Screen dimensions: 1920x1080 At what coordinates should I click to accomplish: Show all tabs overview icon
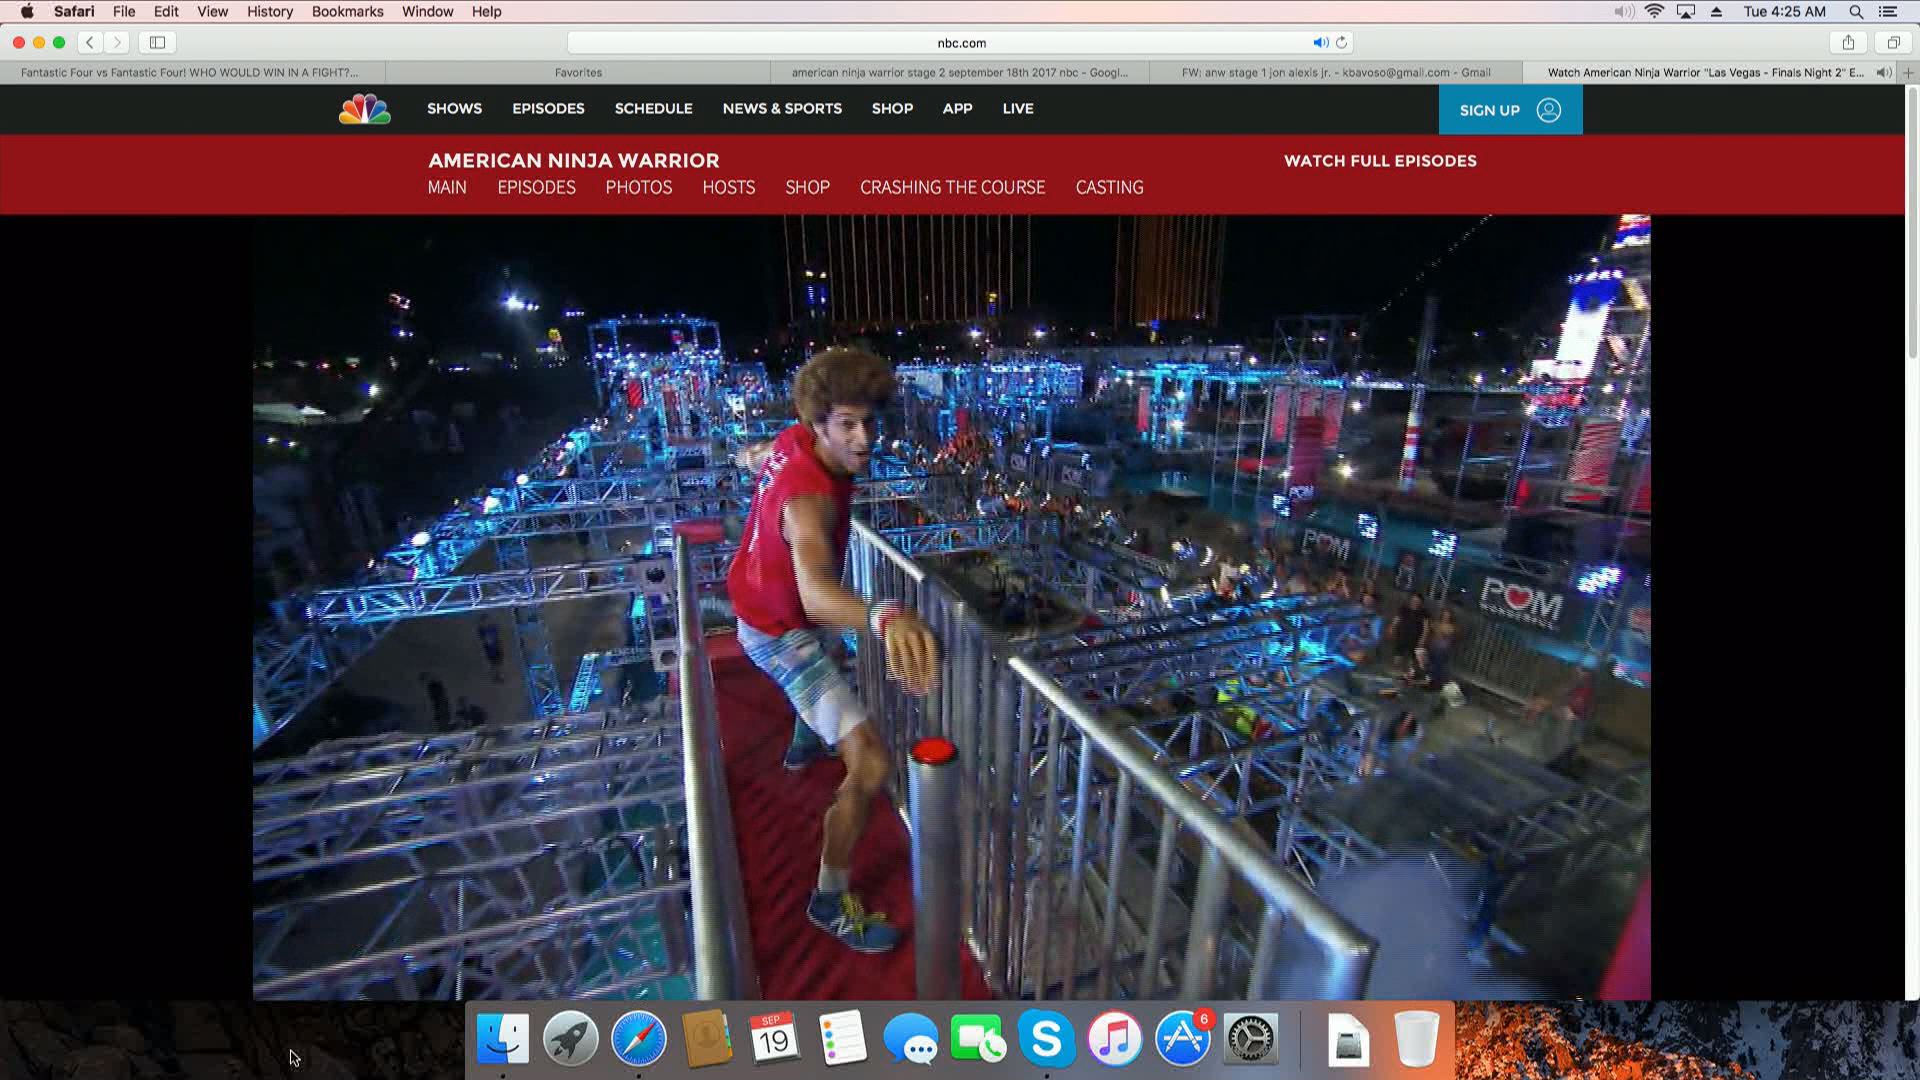coord(1893,42)
